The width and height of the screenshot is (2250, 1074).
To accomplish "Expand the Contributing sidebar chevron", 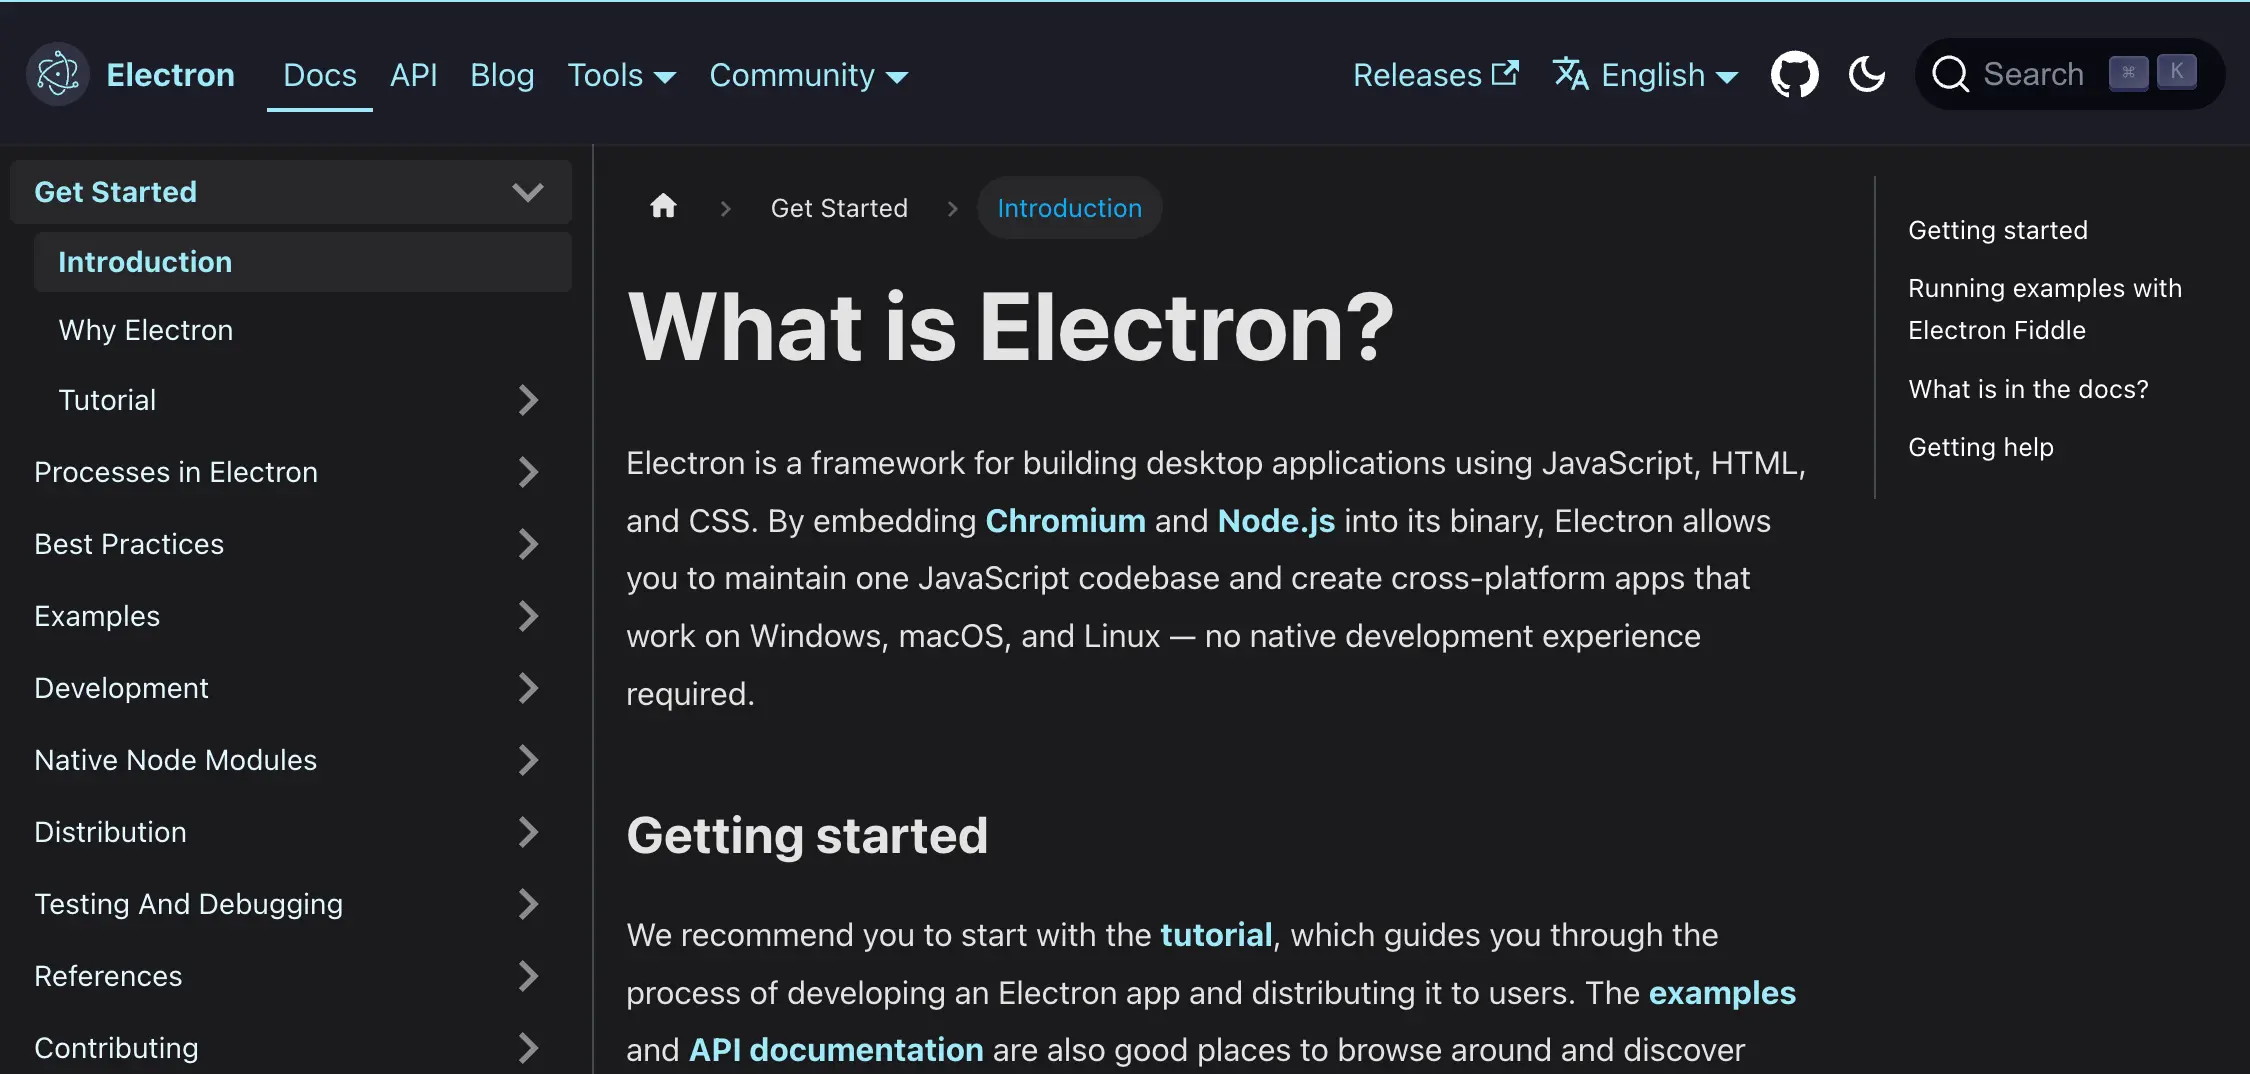I will click(528, 1048).
